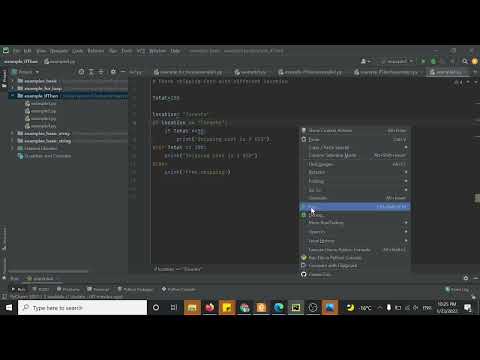
Task: Open the user account icon in the toolbar
Action: pyautogui.click(x=365, y=61)
